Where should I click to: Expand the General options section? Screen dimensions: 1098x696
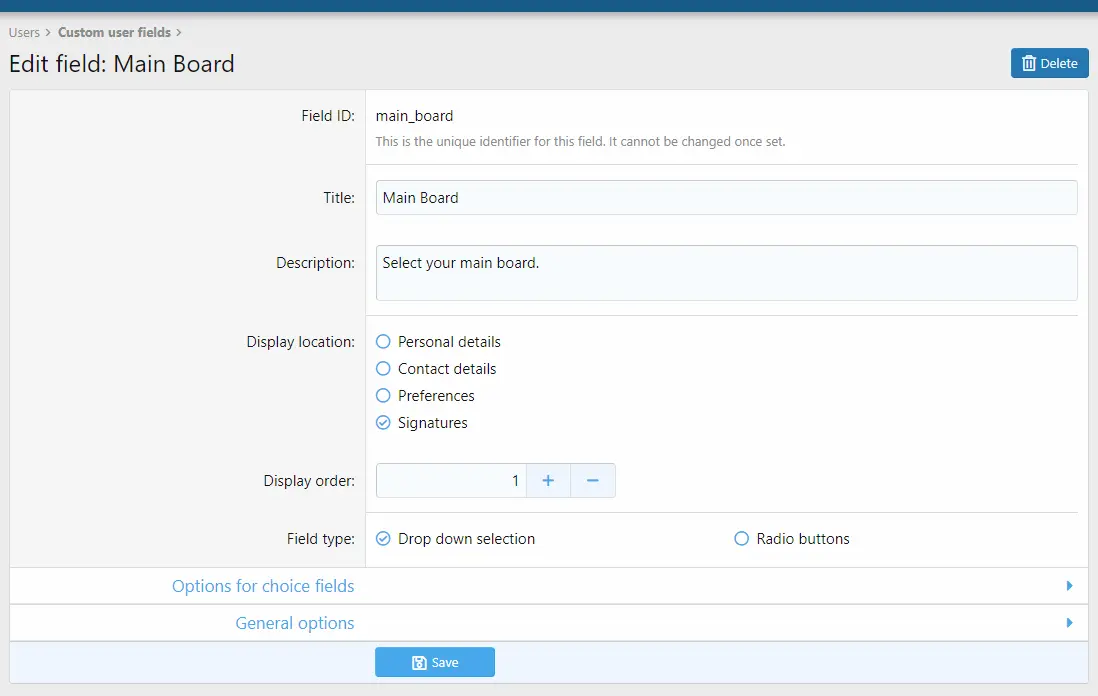tap(549, 623)
